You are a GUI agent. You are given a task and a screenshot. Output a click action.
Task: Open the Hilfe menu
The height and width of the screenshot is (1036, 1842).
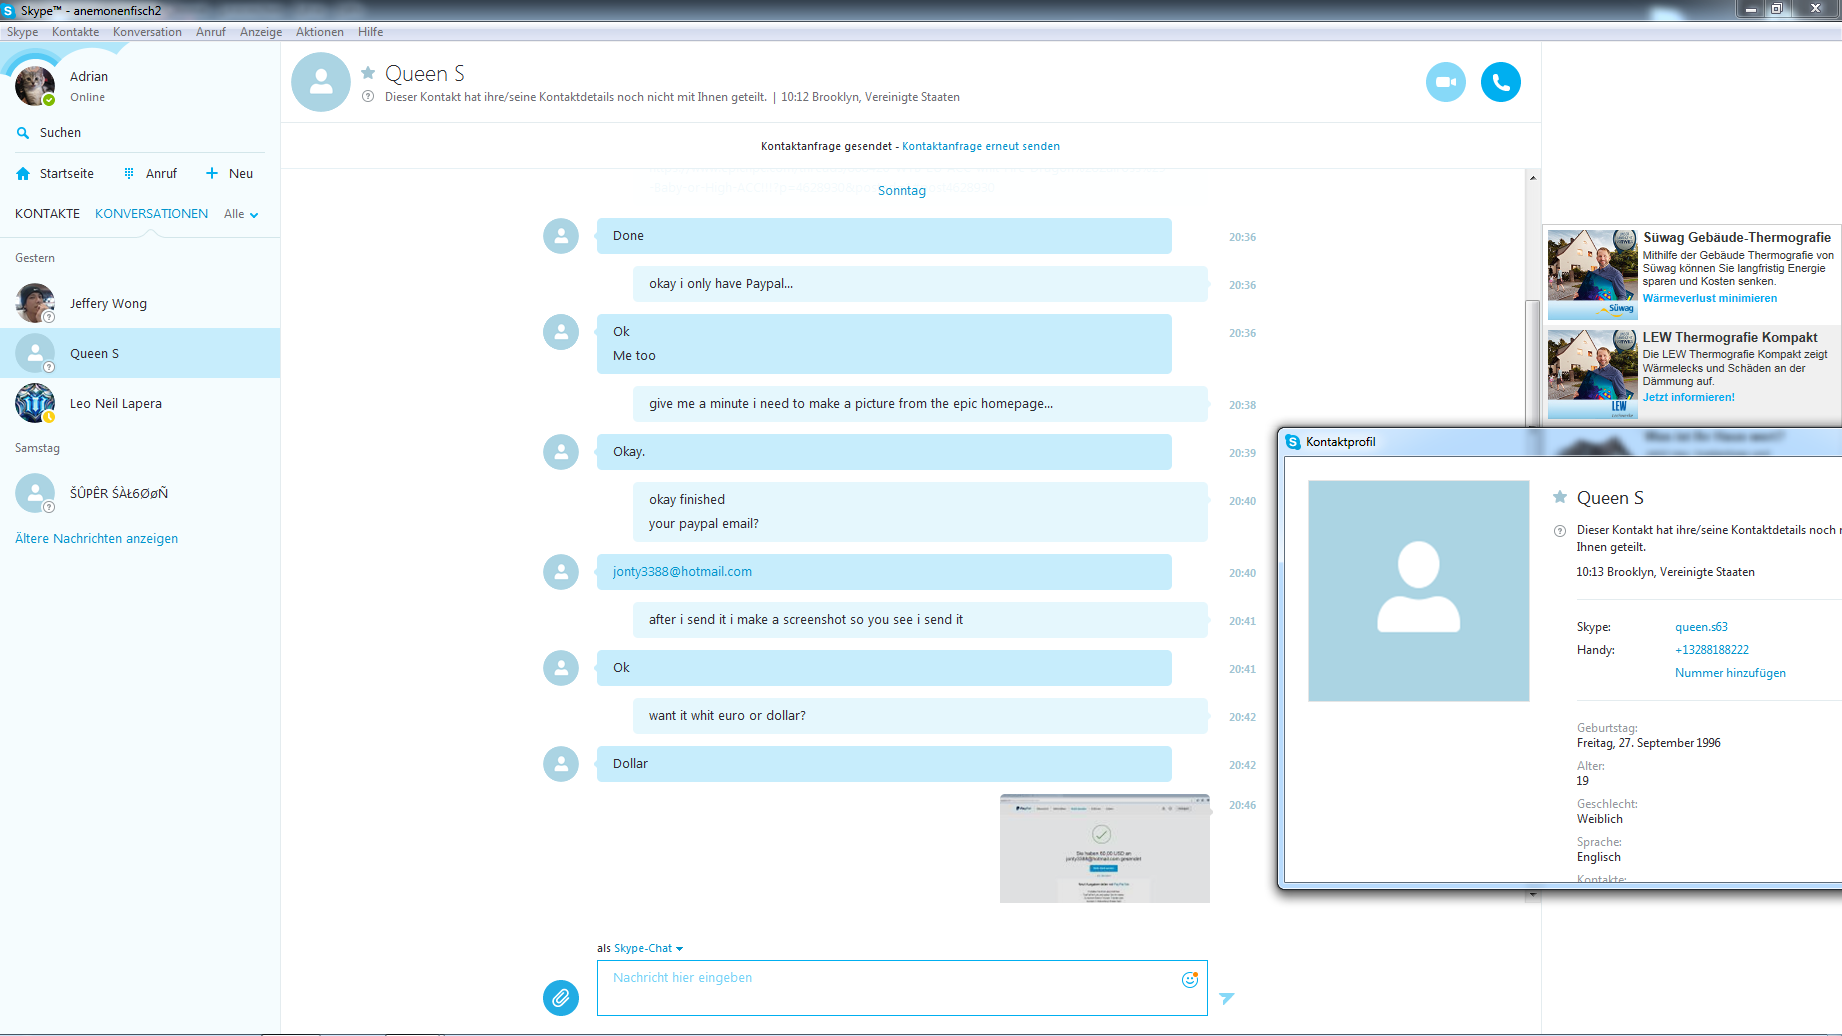click(371, 32)
